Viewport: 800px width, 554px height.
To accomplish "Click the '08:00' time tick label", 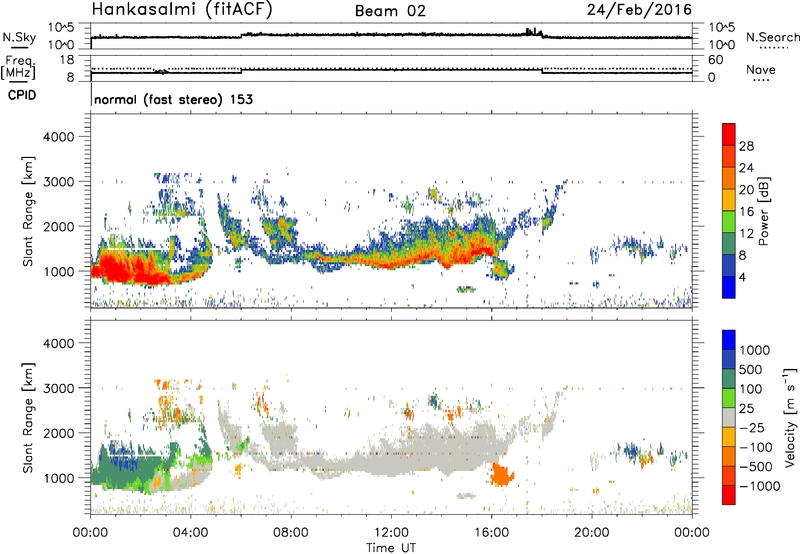I will click(x=291, y=533).
